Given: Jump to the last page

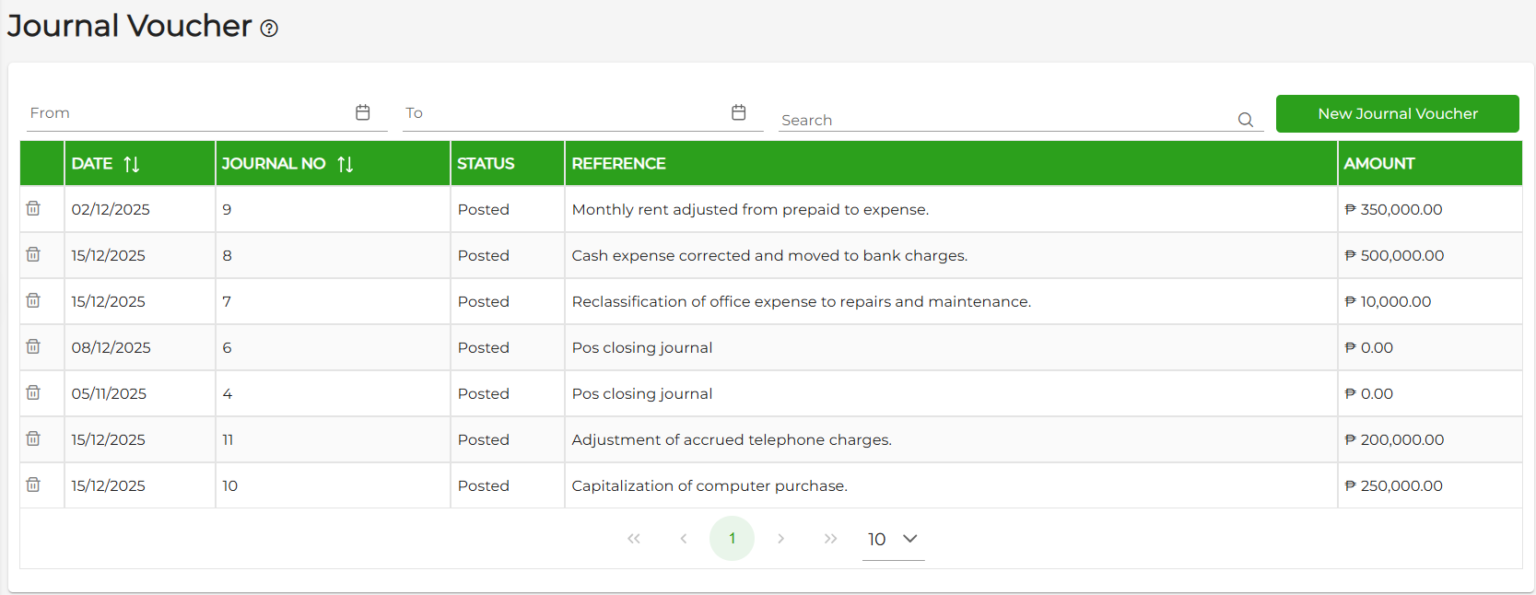Looking at the screenshot, I should tap(830, 539).
